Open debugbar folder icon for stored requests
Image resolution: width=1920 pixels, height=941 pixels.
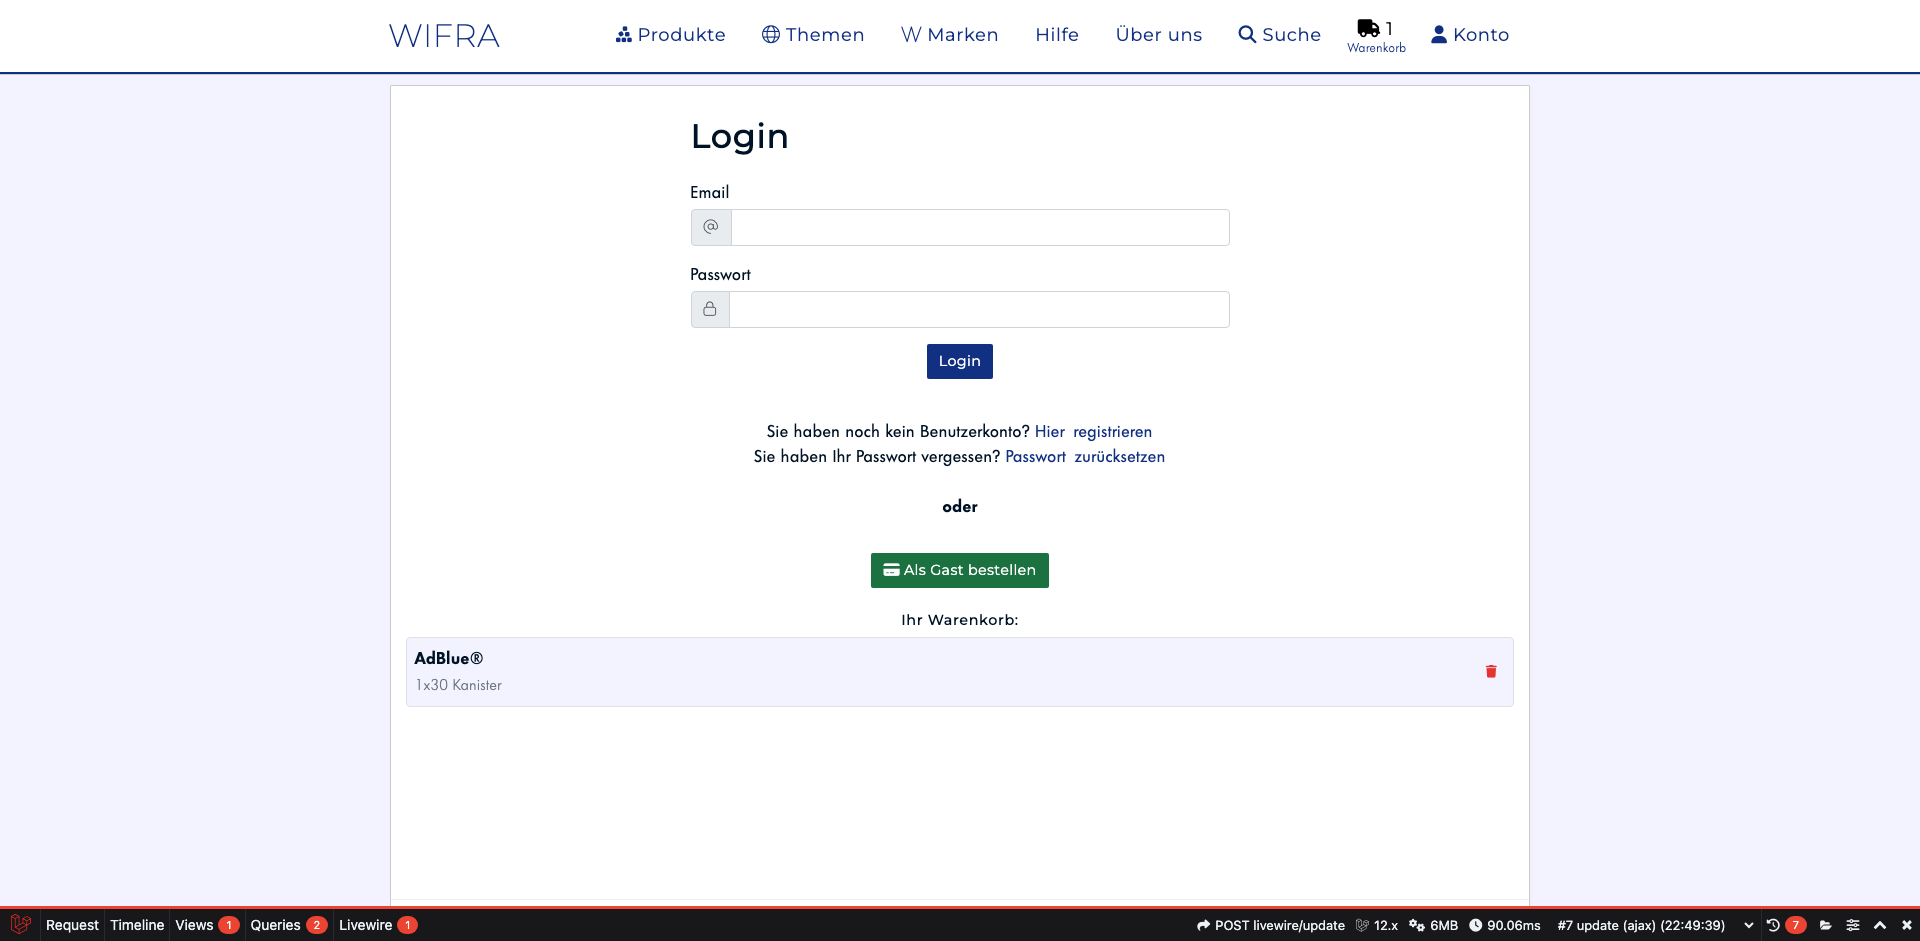[1825, 925]
